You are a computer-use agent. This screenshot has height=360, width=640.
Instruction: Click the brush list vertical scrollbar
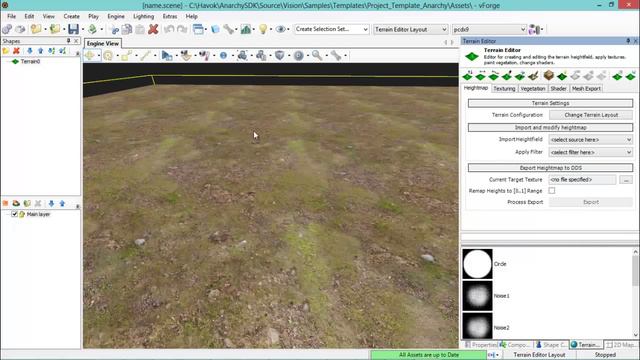[x=636, y=293]
